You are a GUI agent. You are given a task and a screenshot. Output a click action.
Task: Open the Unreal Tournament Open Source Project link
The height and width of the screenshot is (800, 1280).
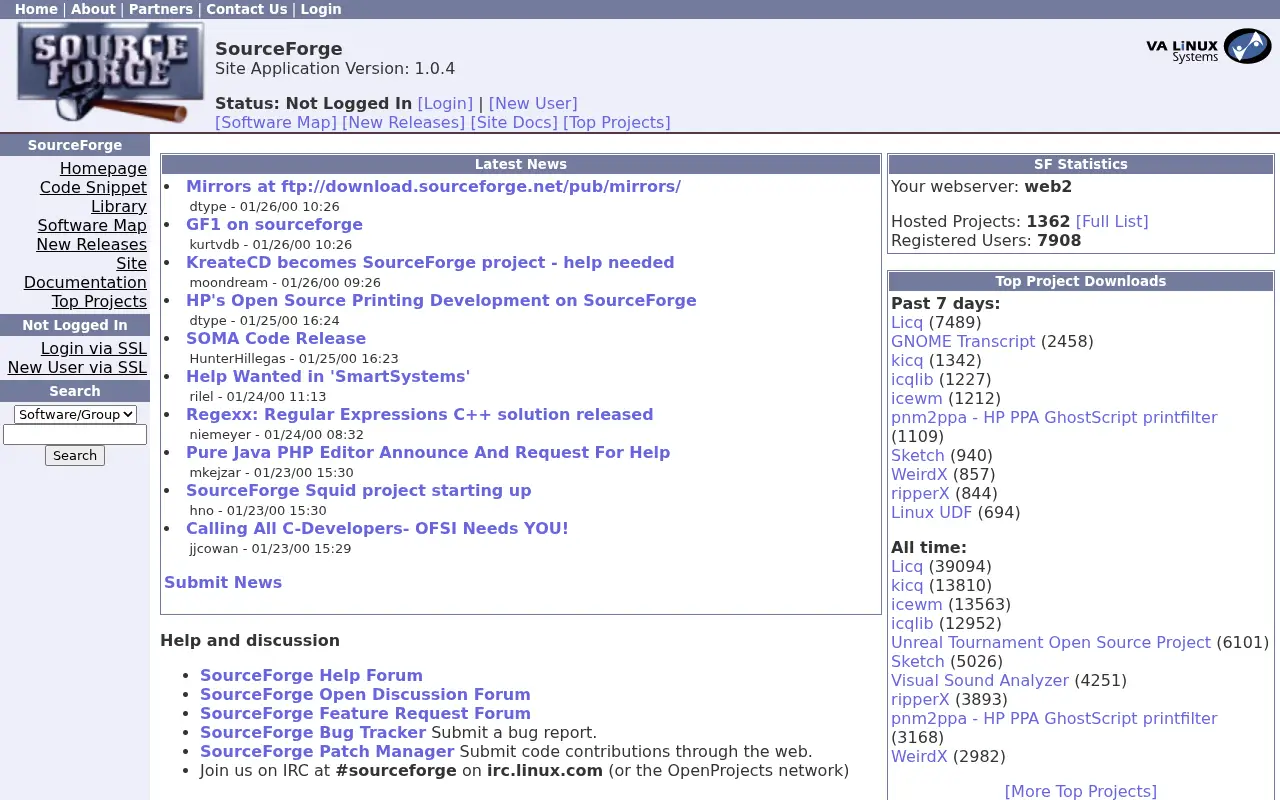(x=1051, y=642)
